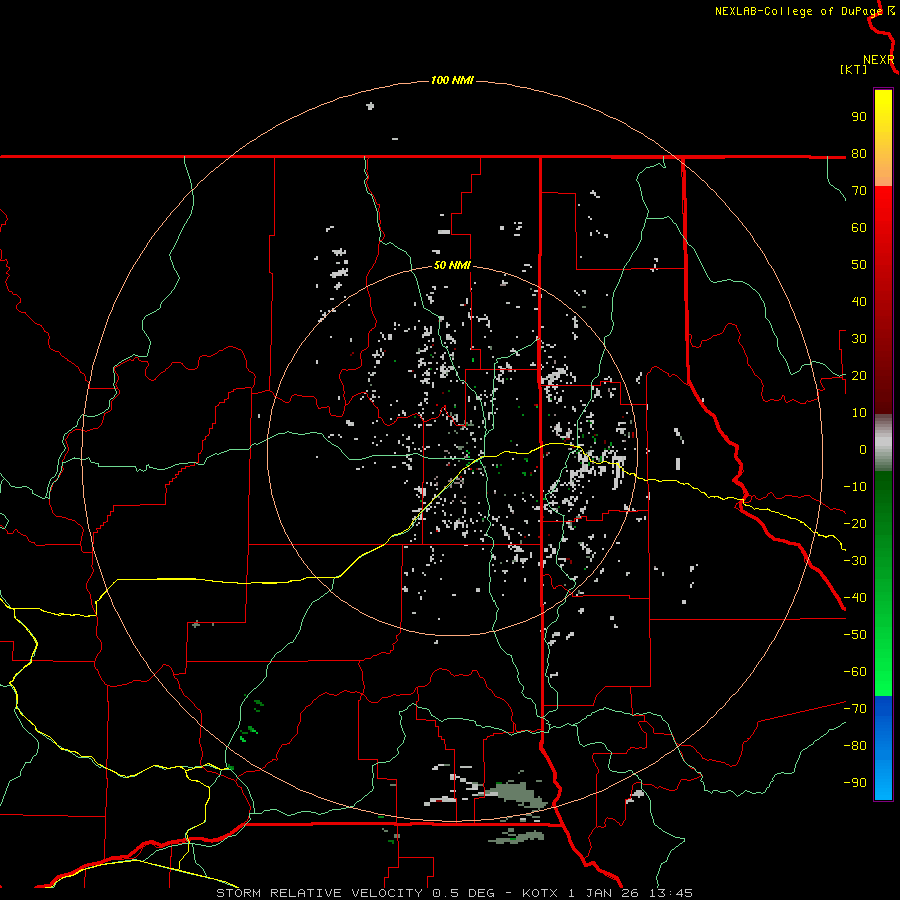Click the 70 value on velocity scale
The image size is (900, 900).
pos(859,191)
